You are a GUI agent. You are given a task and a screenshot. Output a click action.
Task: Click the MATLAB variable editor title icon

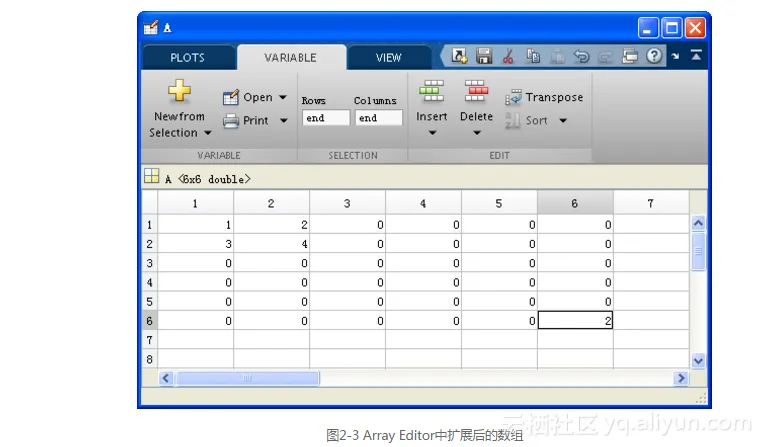[x=151, y=27]
